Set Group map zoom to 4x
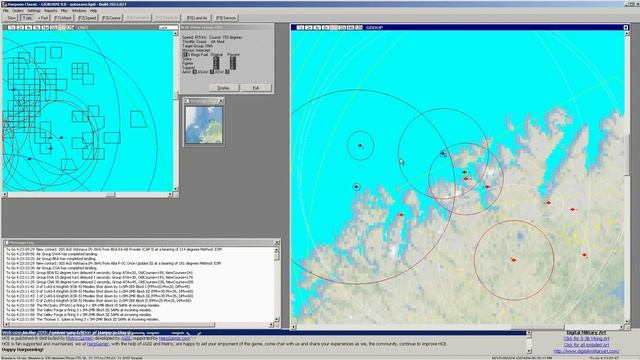This screenshot has width=640, height=360. click(317, 27)
